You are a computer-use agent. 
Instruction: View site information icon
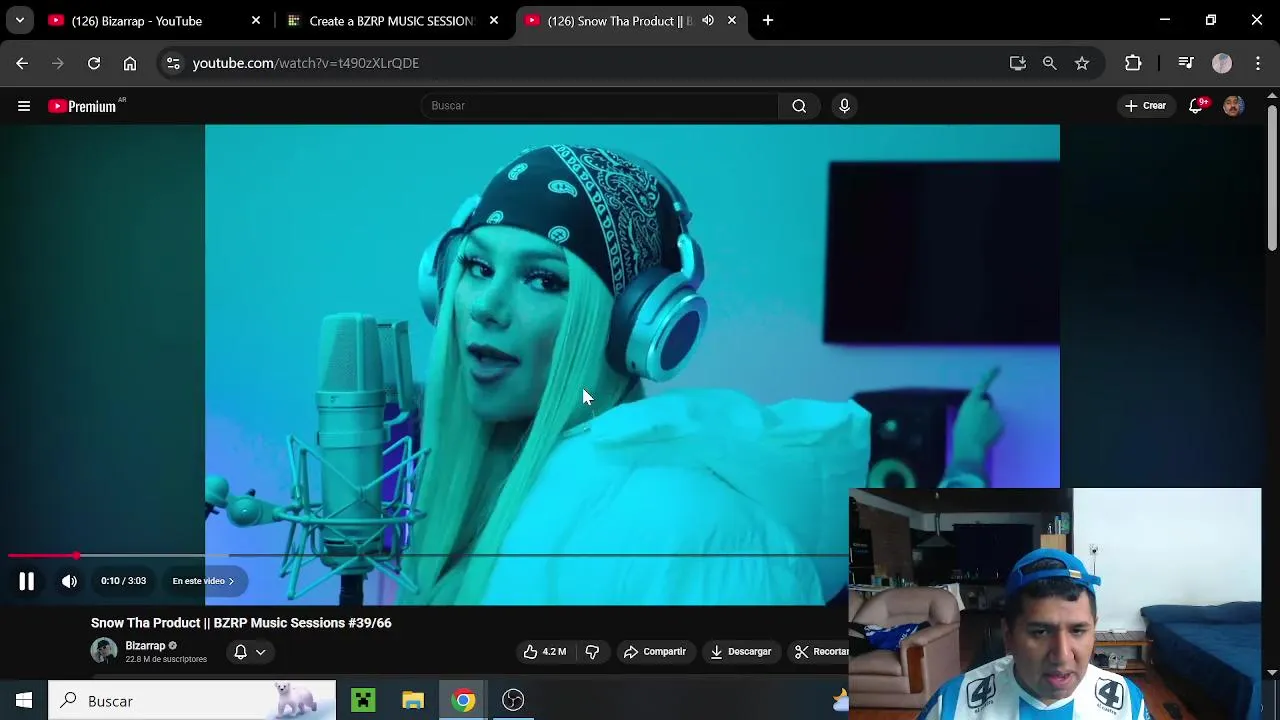[173, 63]
